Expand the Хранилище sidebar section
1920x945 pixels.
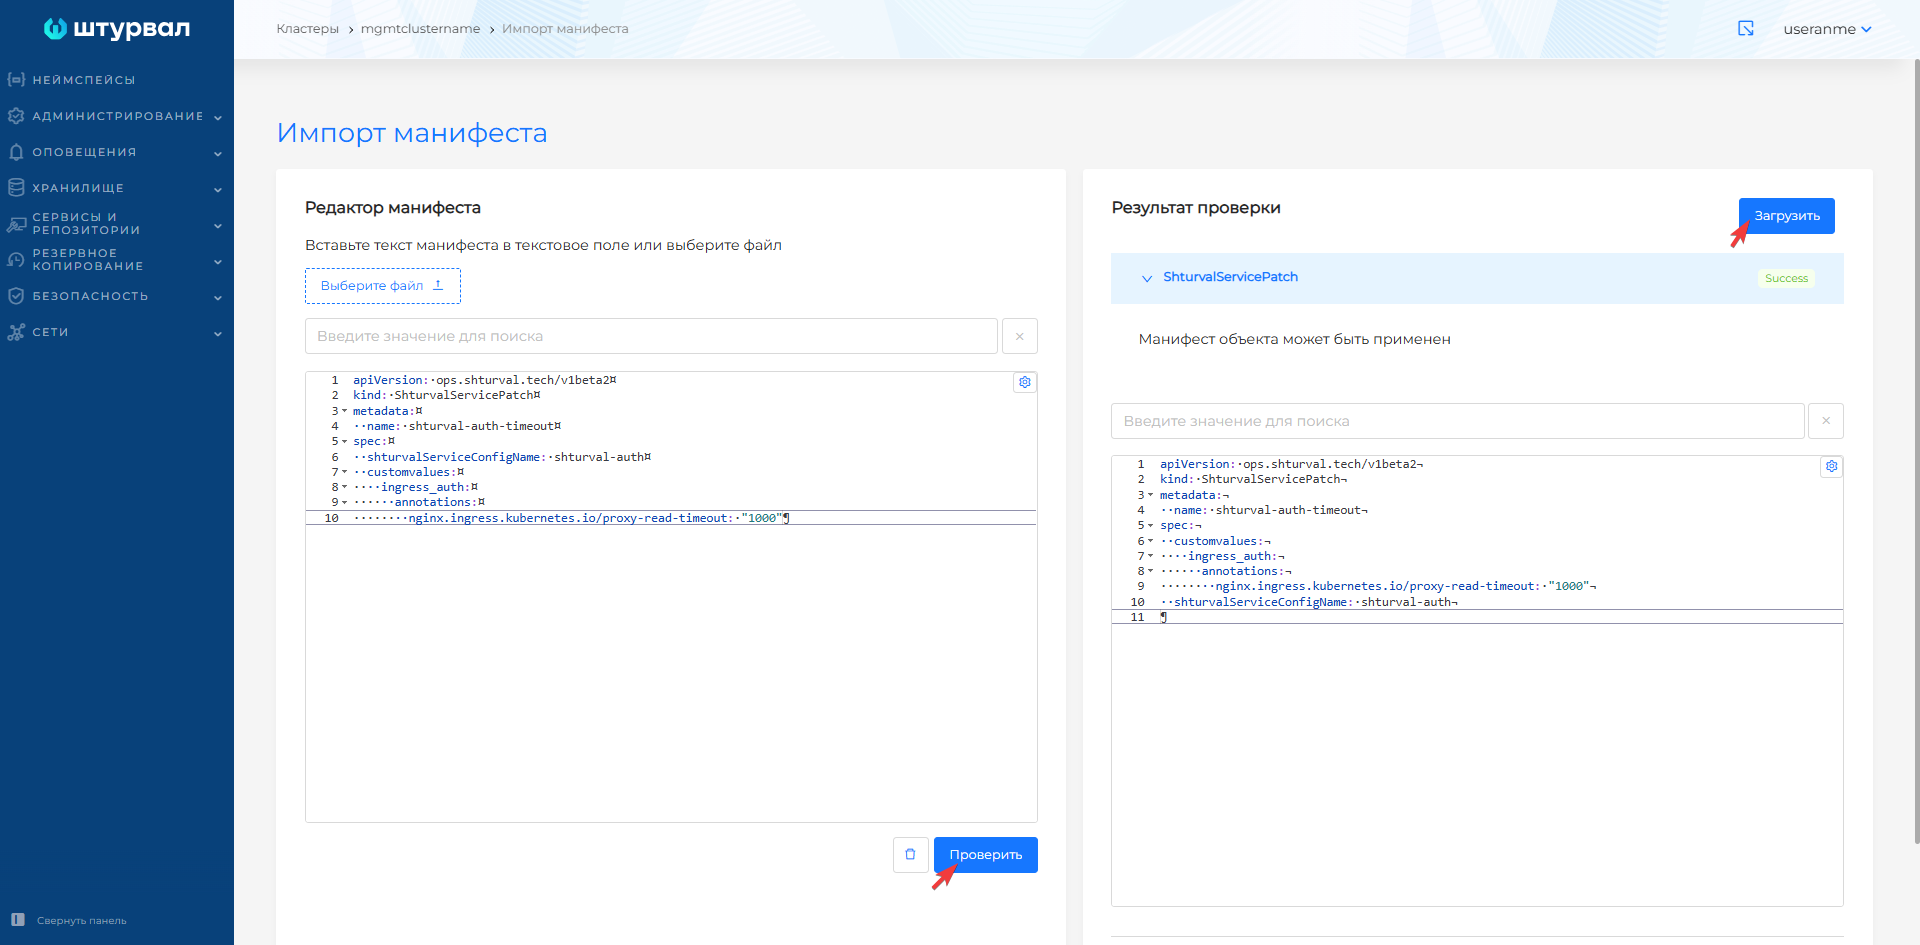[x=117, y=188]
